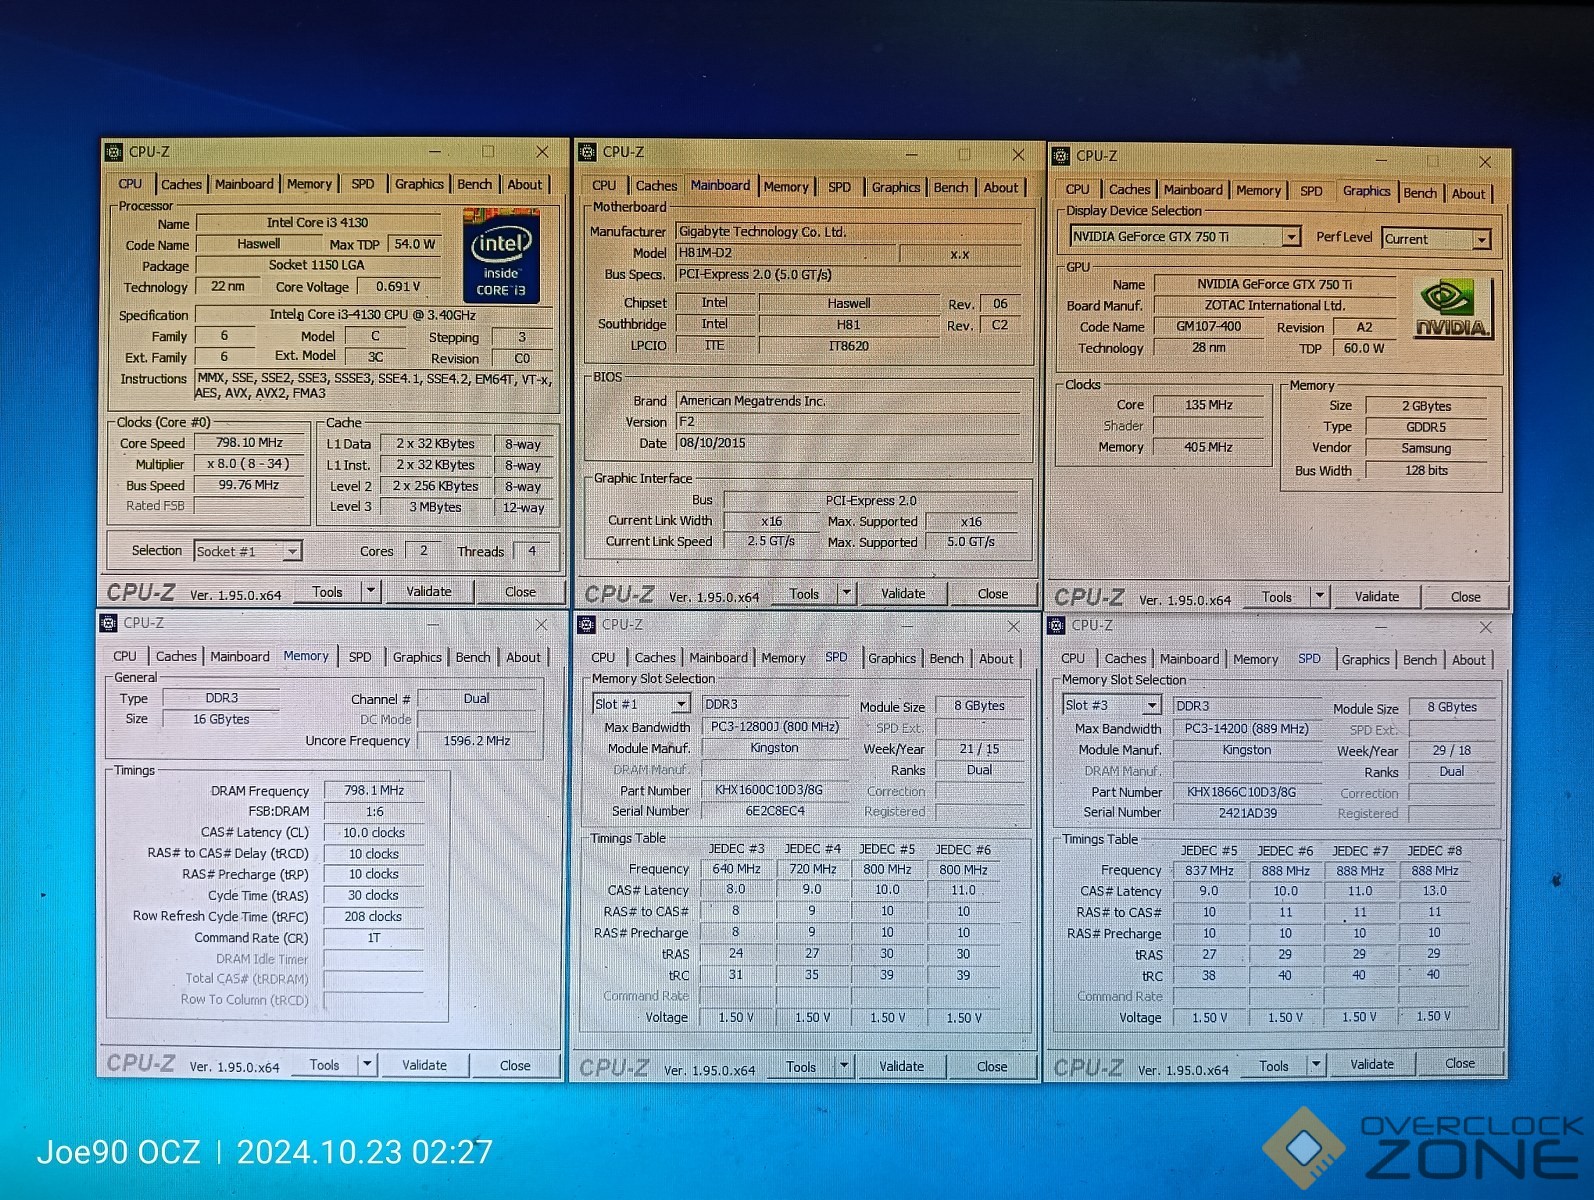Switch to the Caches tab in the CPU tab window
The width and height of the screenshot is (1594, 1200).
click(x=181, y=184)
